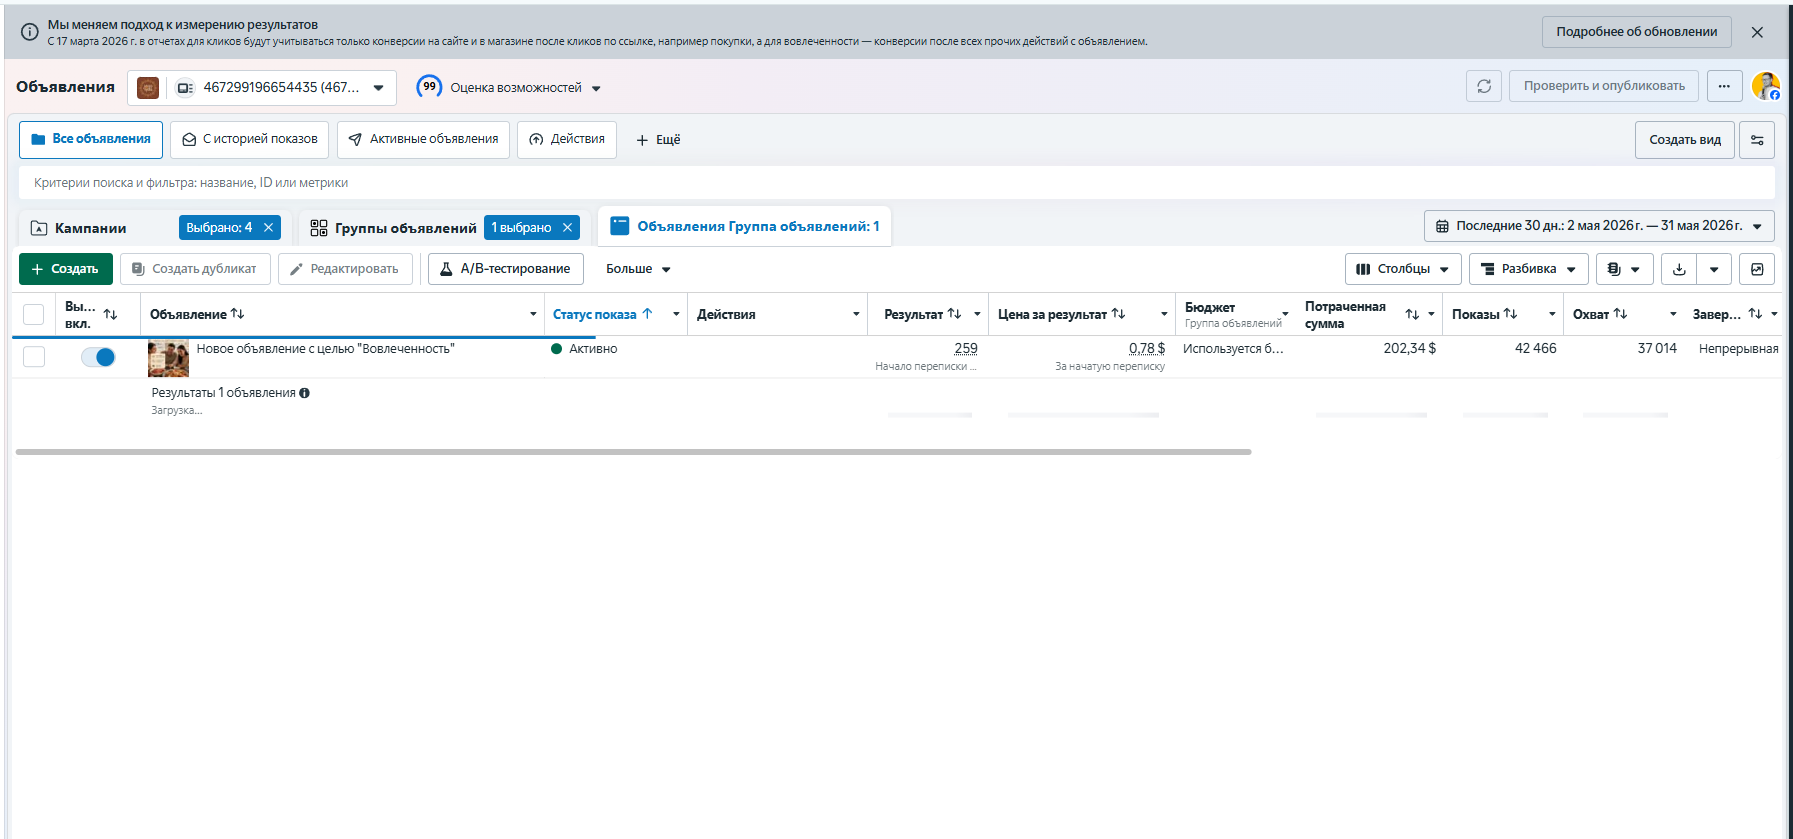Click the horizontal table scrollbar
This screenshot has height=839, width=1793.
633,452
